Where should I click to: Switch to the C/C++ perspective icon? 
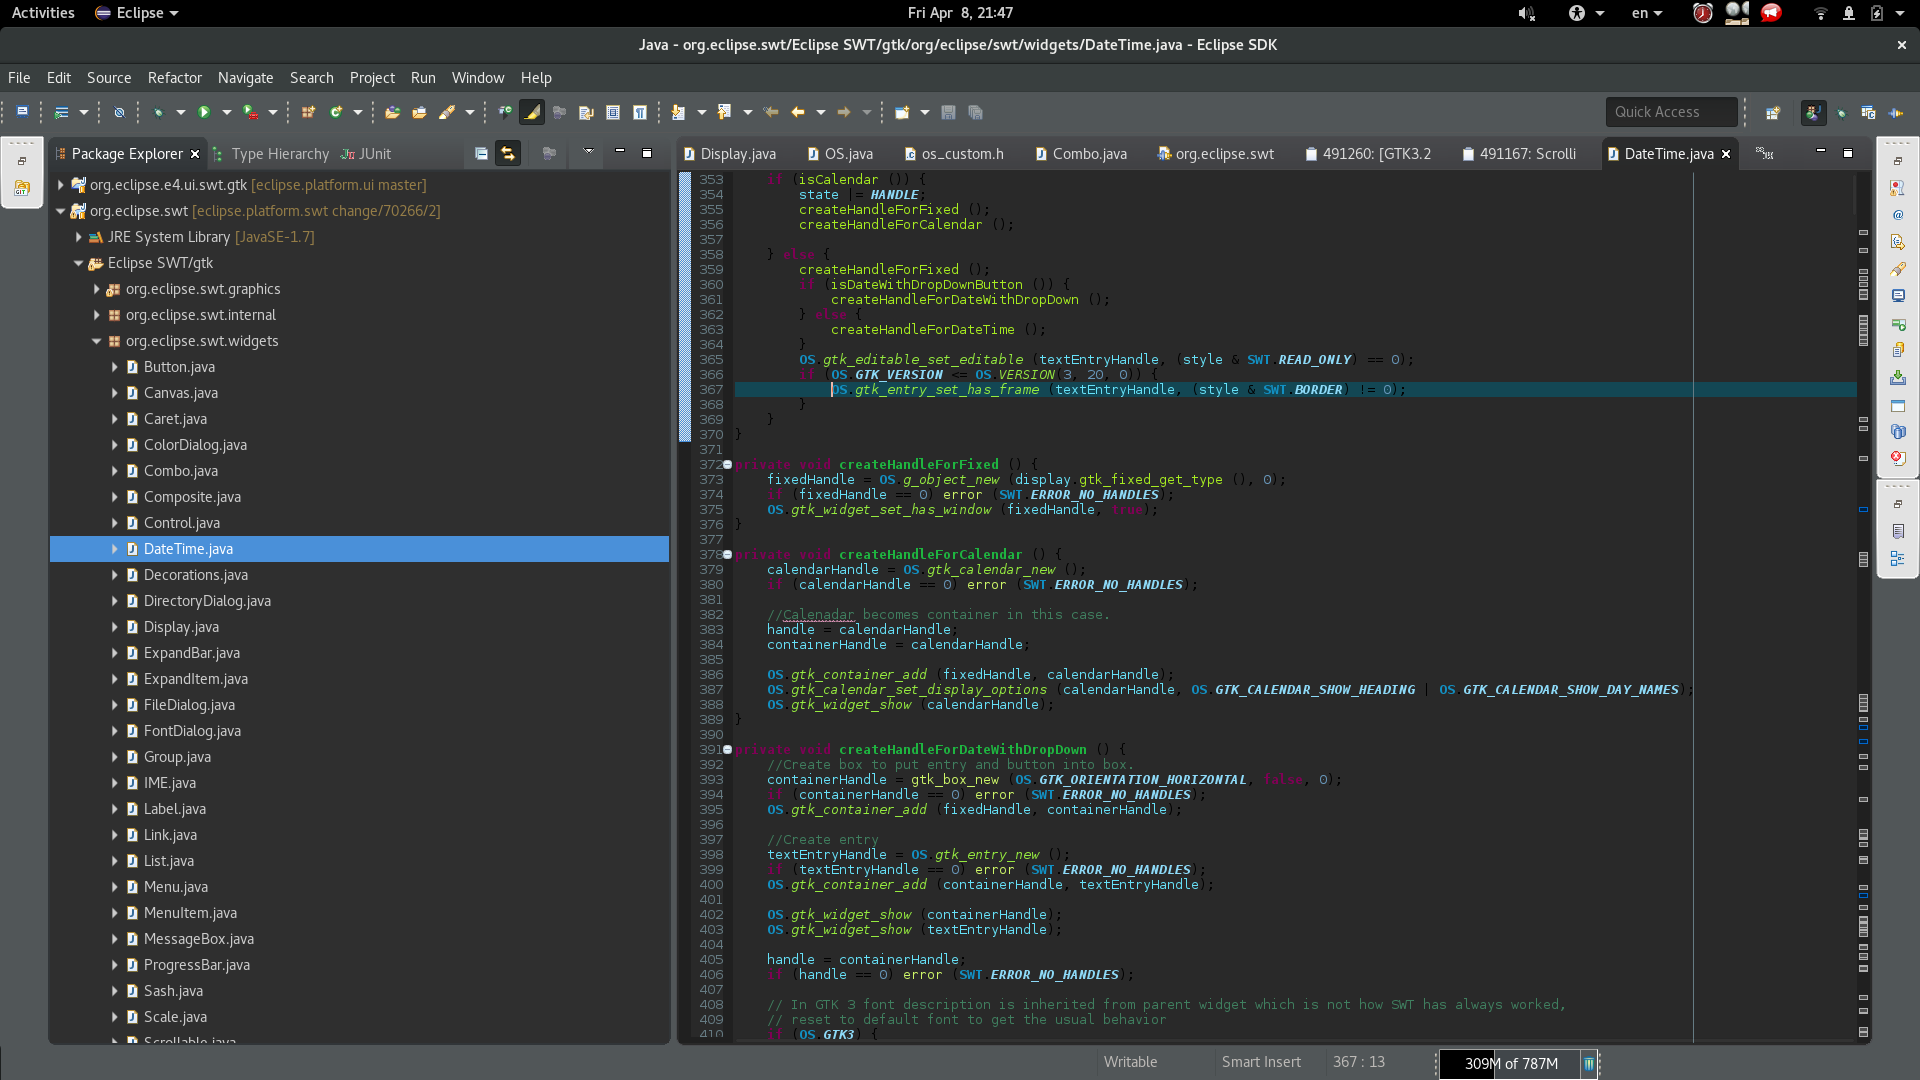click(1868, 112)
